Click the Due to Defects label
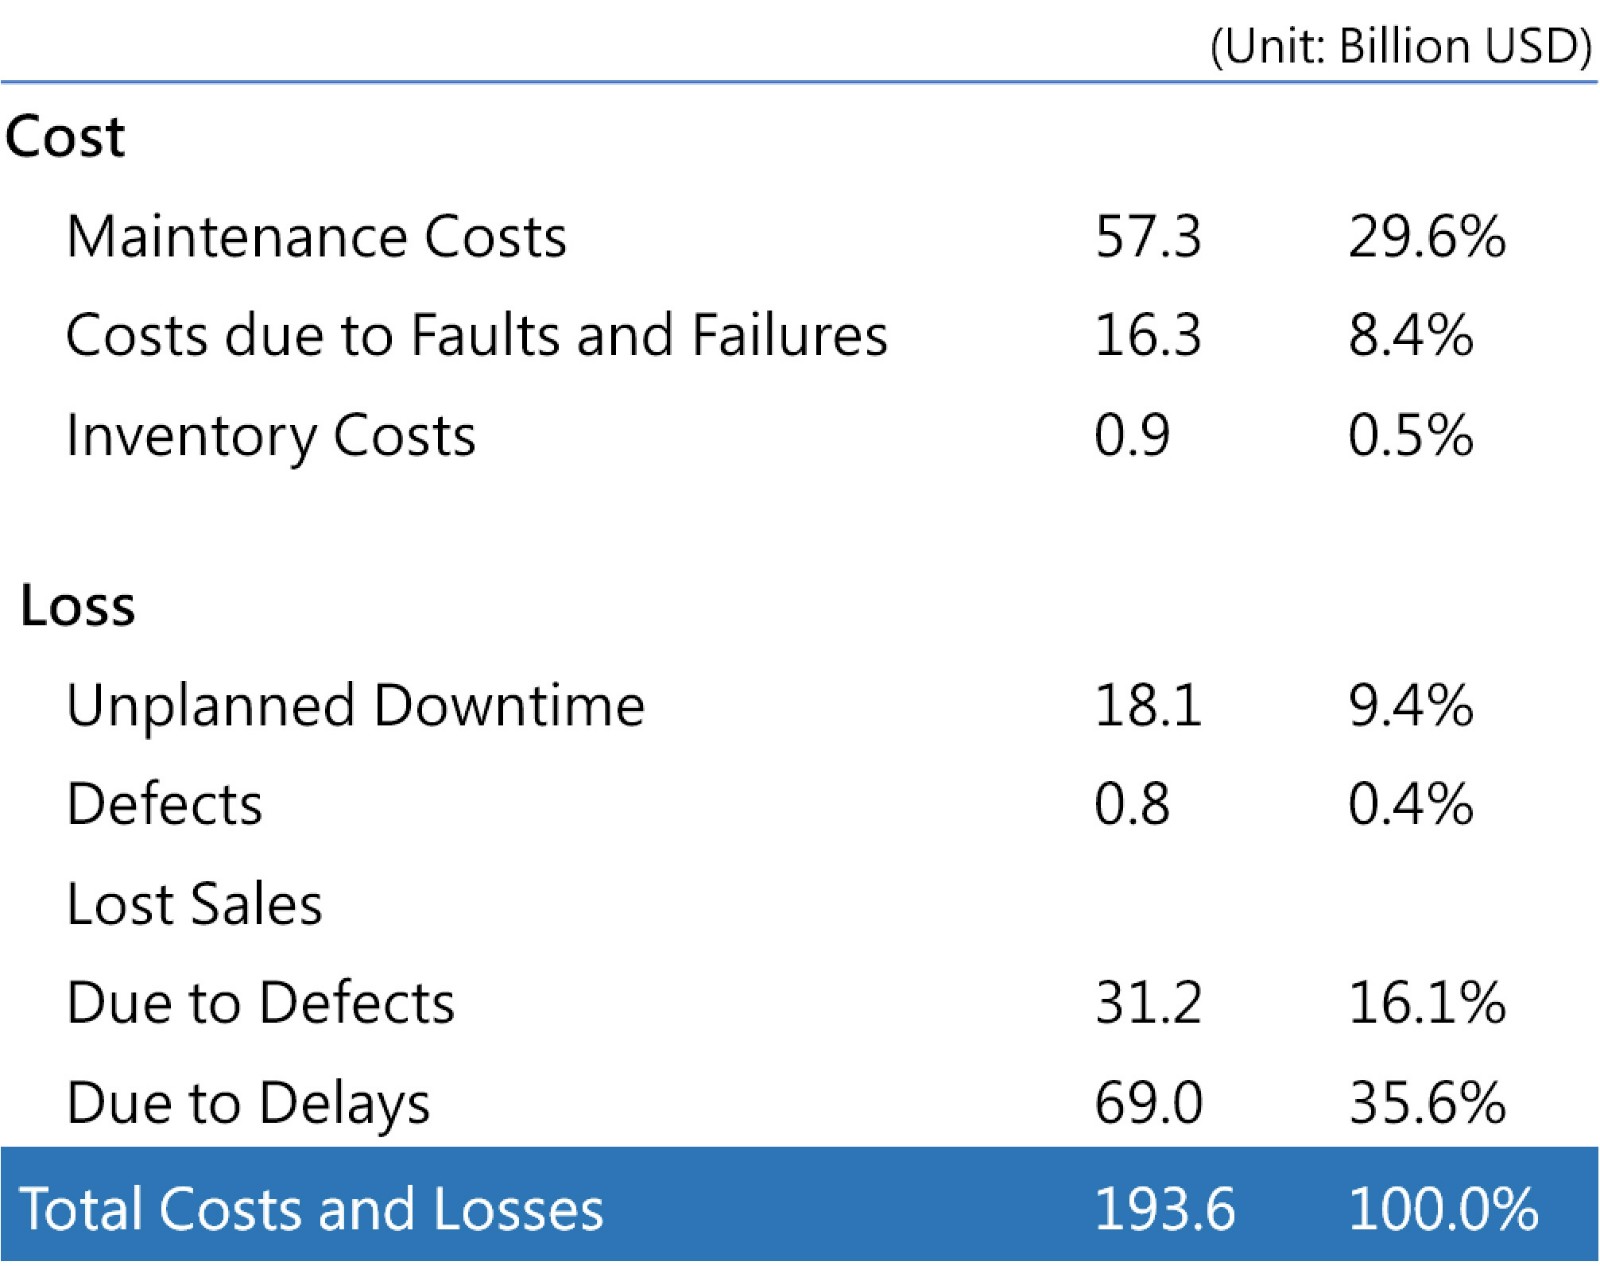The image size is (1600, 1272). click(260, 1003)
